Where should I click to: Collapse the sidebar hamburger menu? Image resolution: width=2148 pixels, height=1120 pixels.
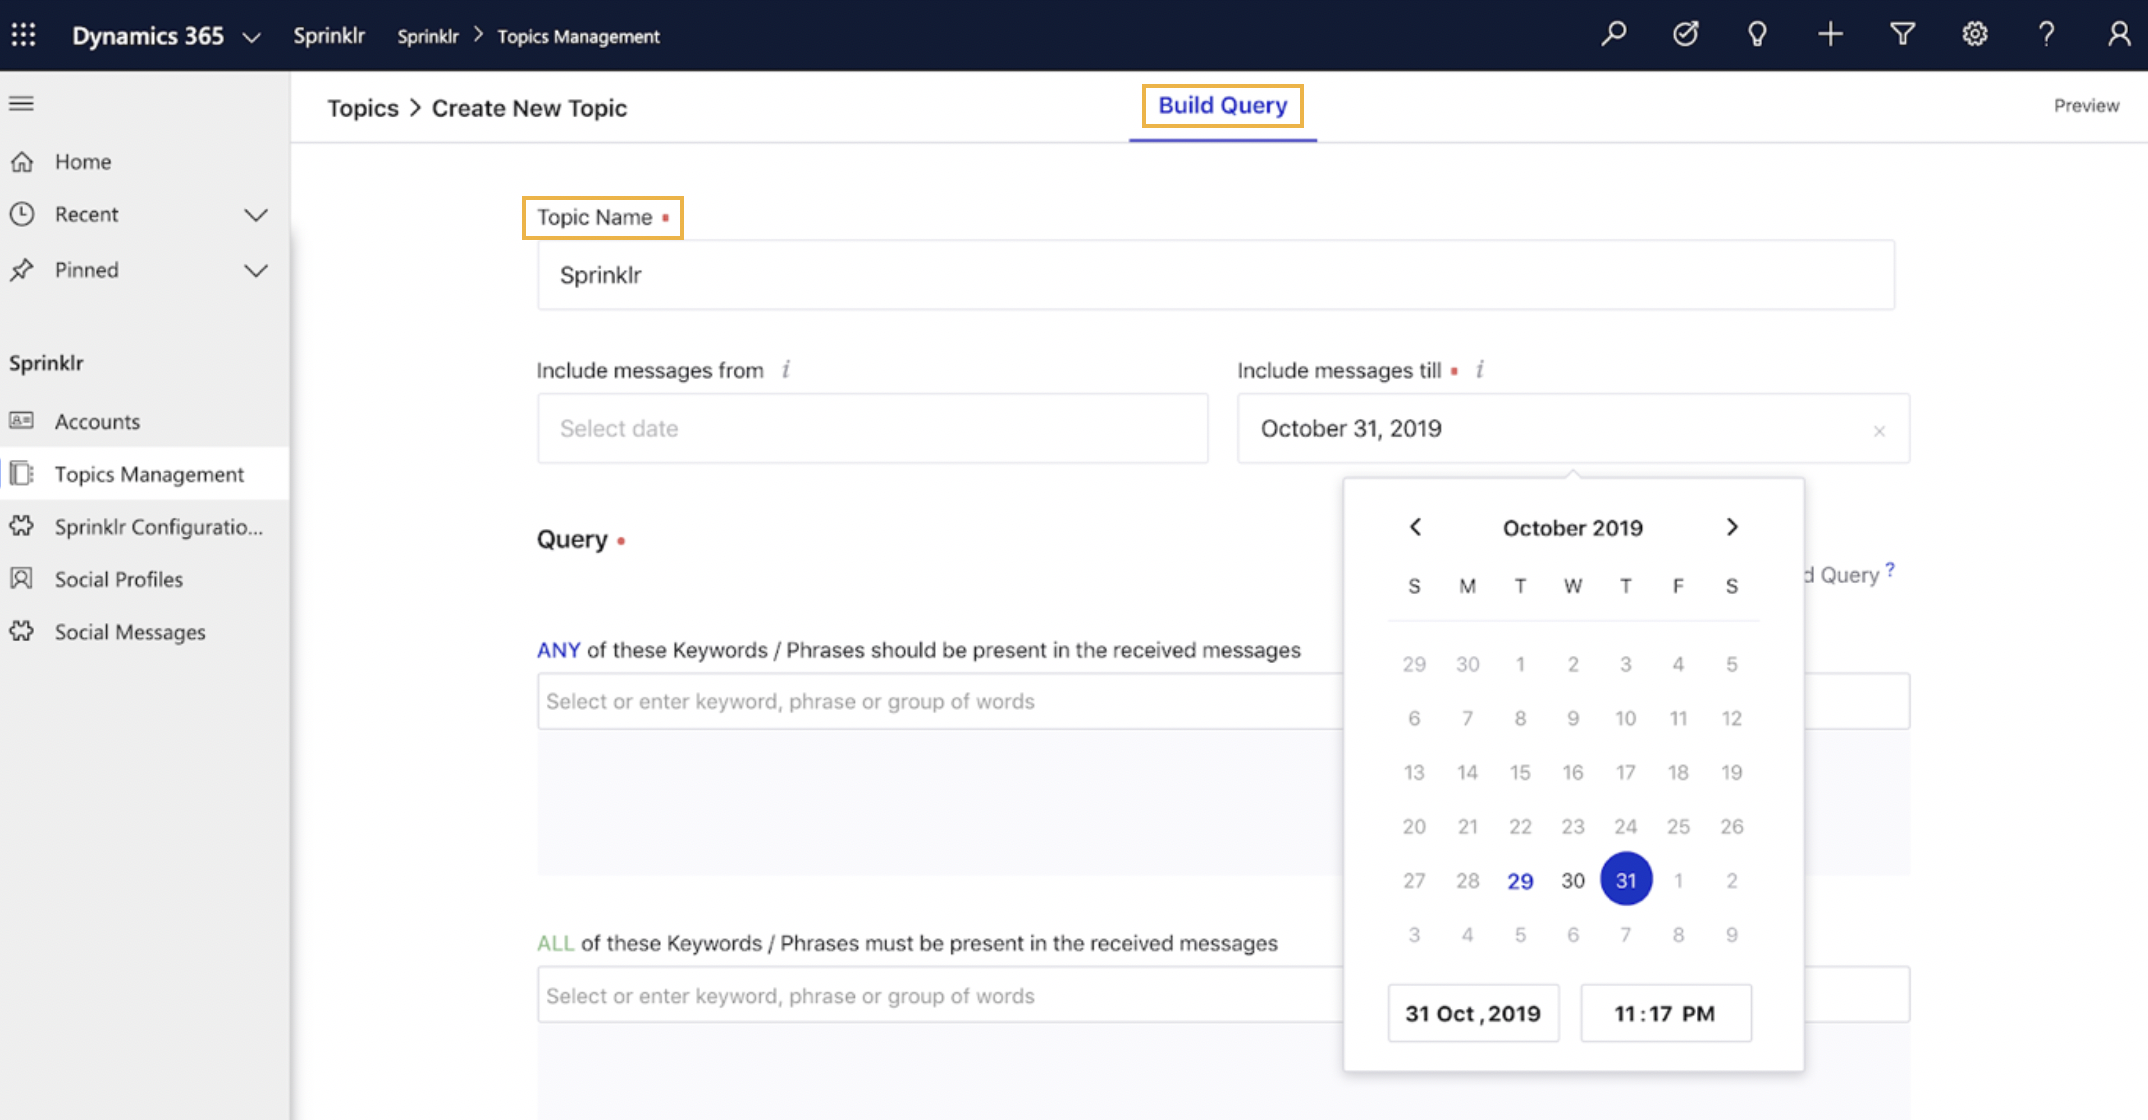click(21, 103)
